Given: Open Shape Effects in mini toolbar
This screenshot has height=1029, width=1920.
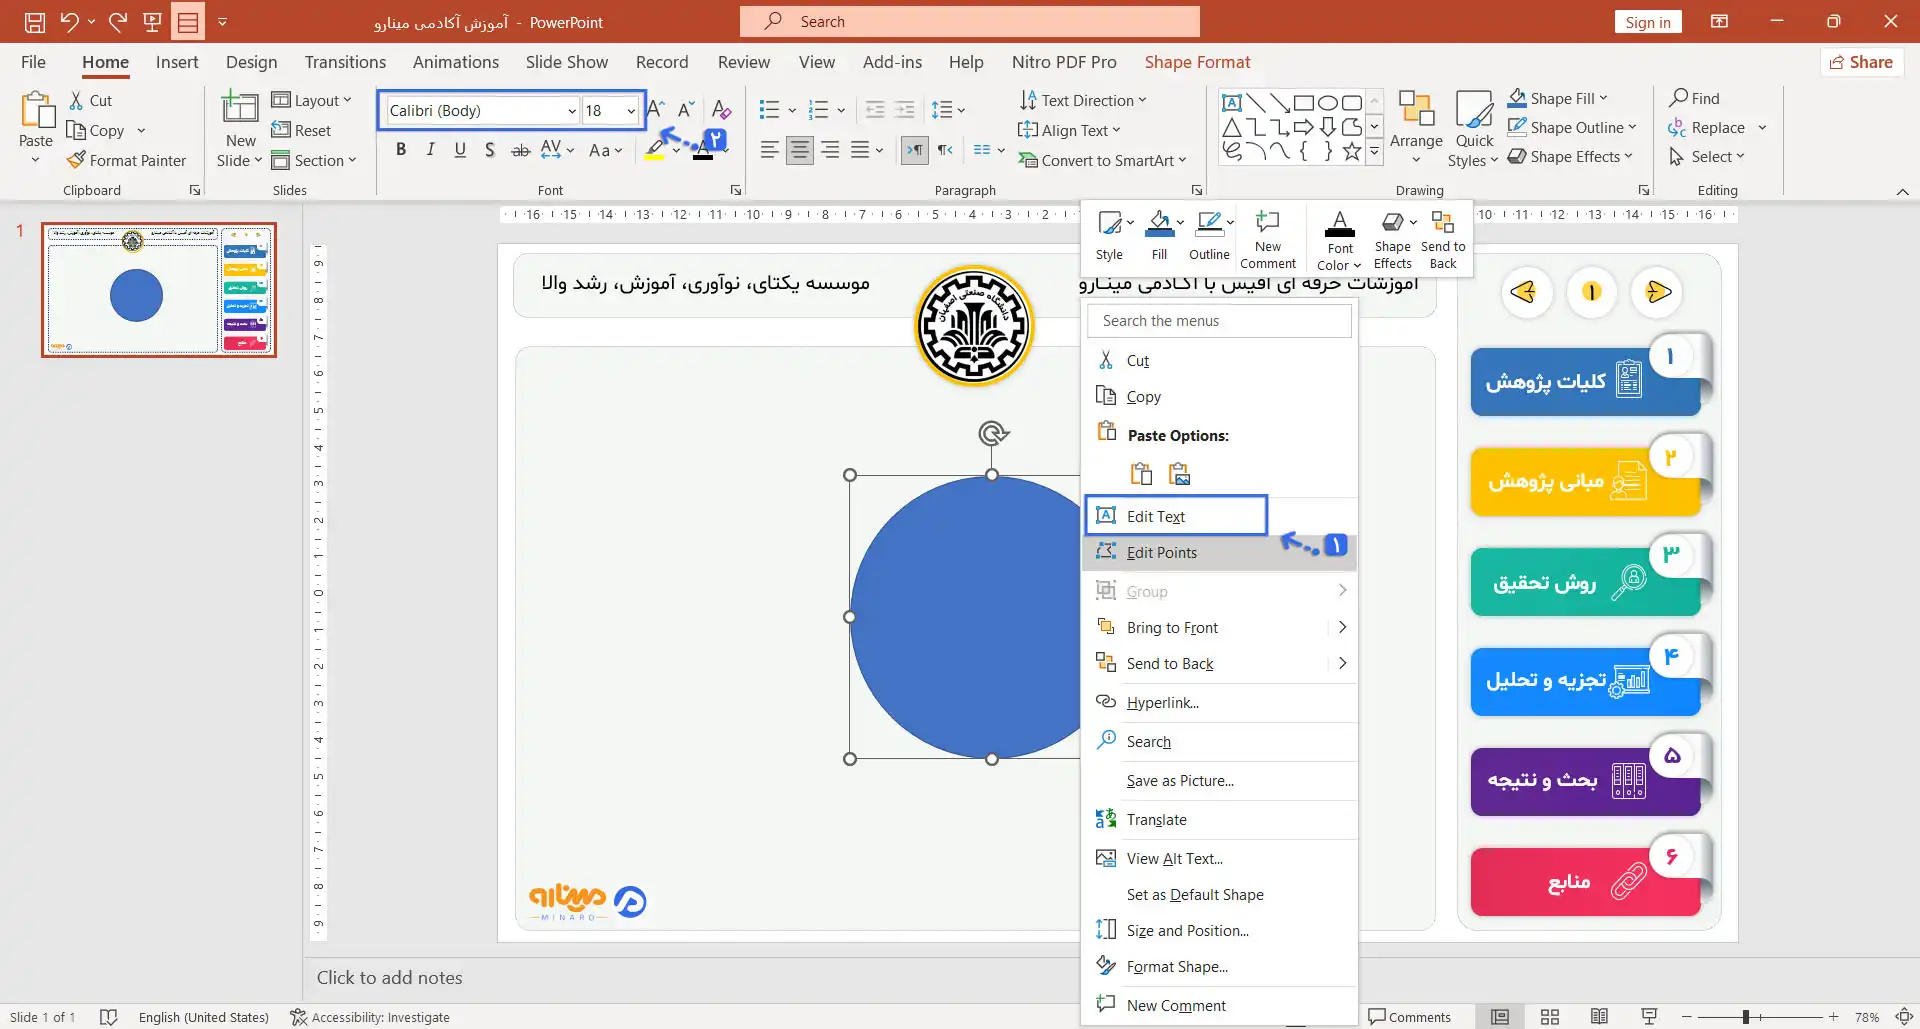Looking at the screenshot, I should tap(1393, 239).
